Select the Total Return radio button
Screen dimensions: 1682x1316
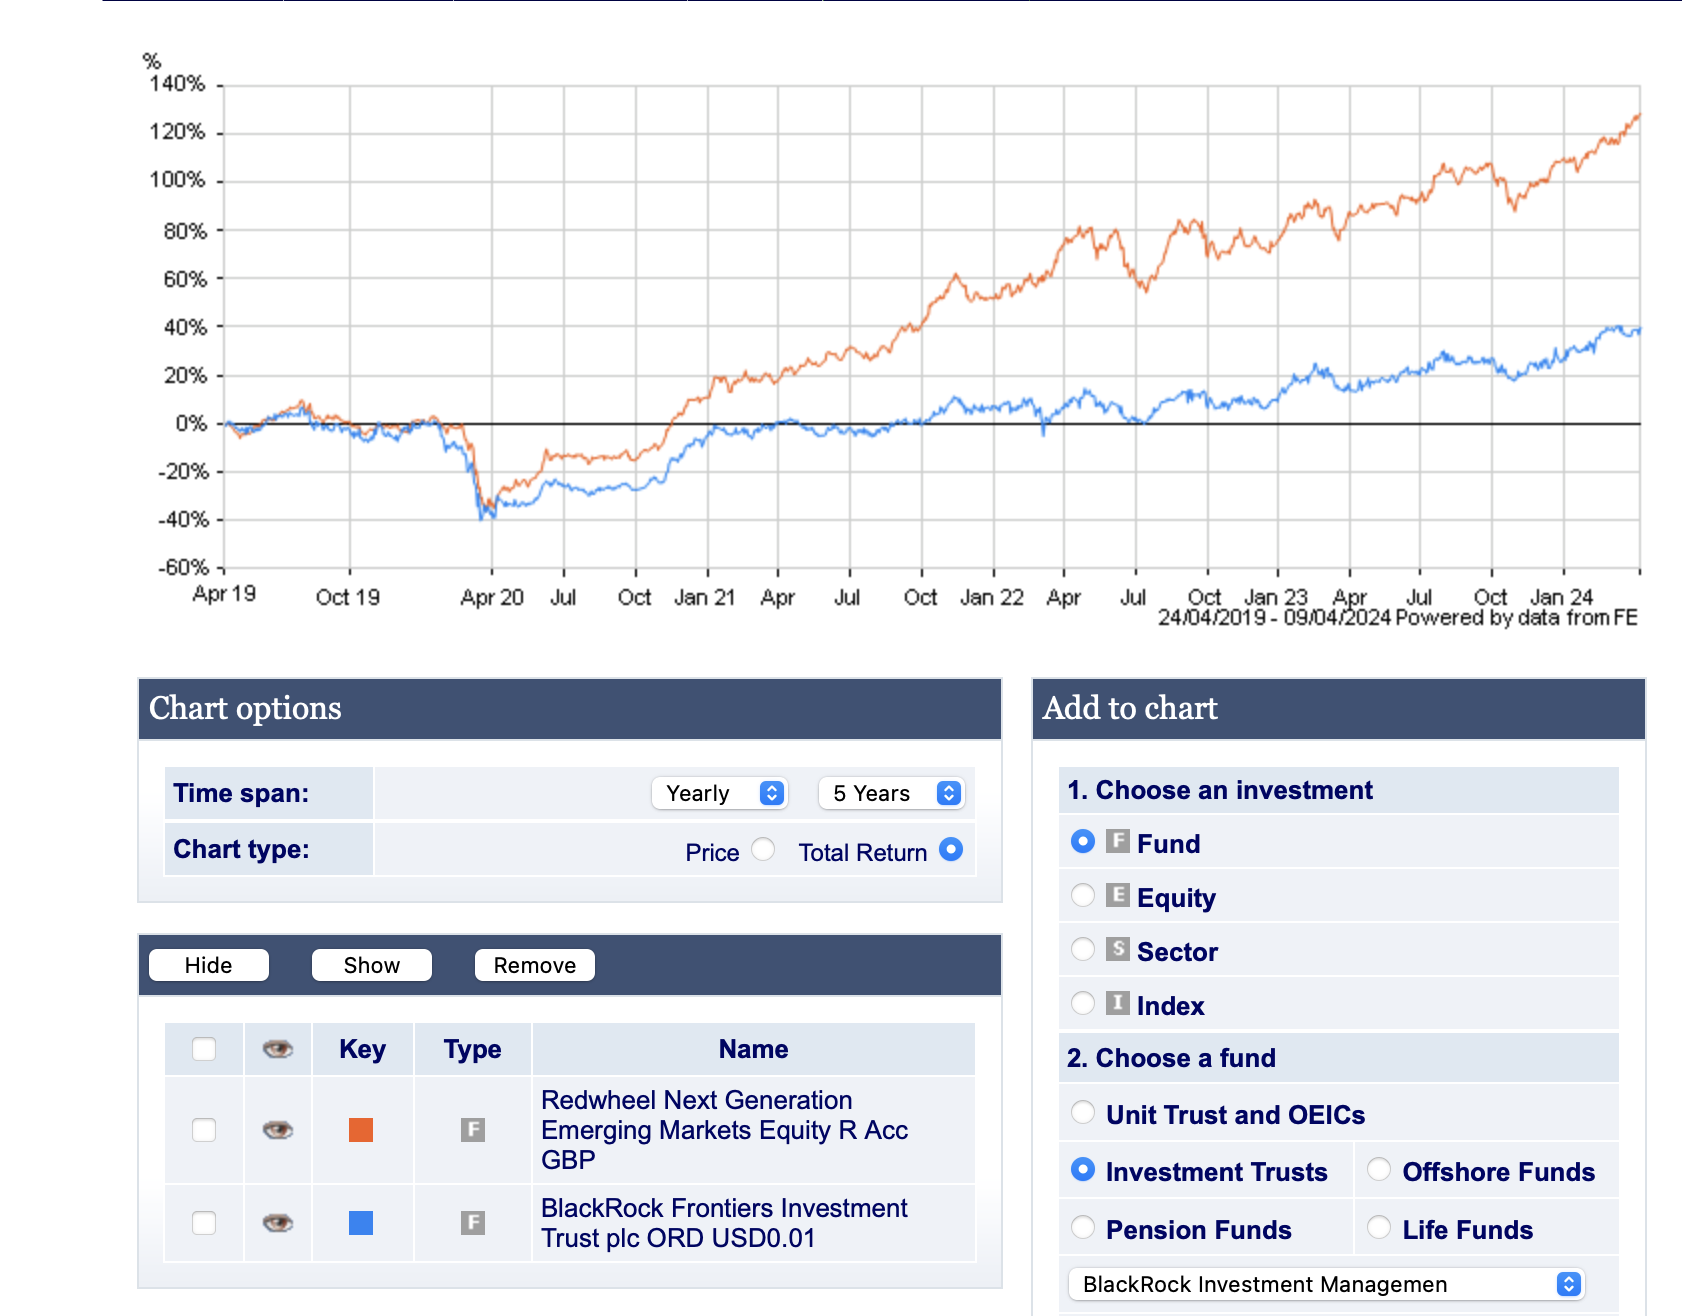tap(951, 849)
